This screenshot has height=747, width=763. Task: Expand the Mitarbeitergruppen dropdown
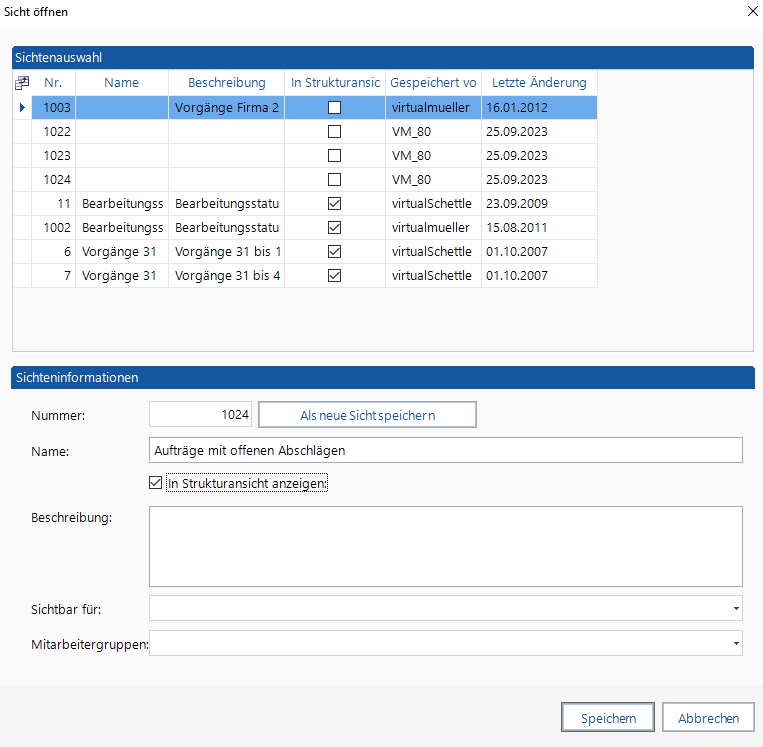click(736, 643)
